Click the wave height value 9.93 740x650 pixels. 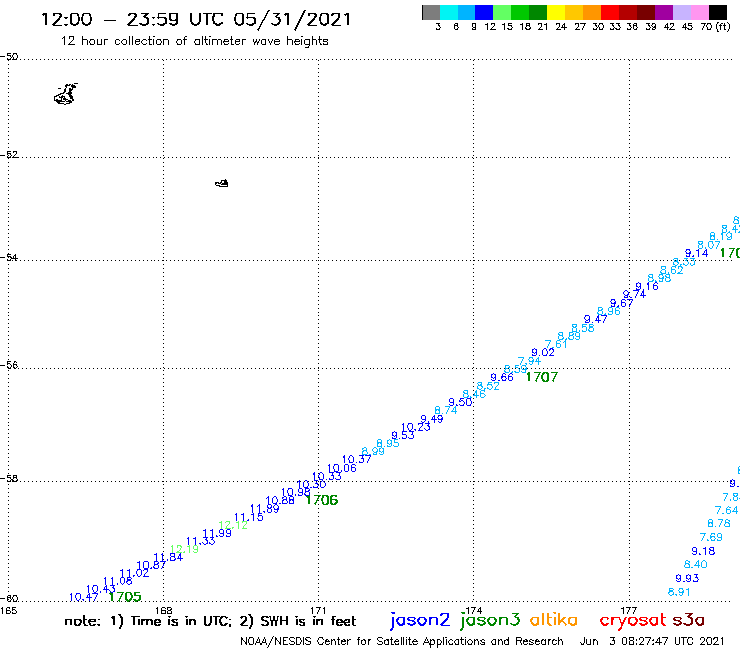point(687,578)
